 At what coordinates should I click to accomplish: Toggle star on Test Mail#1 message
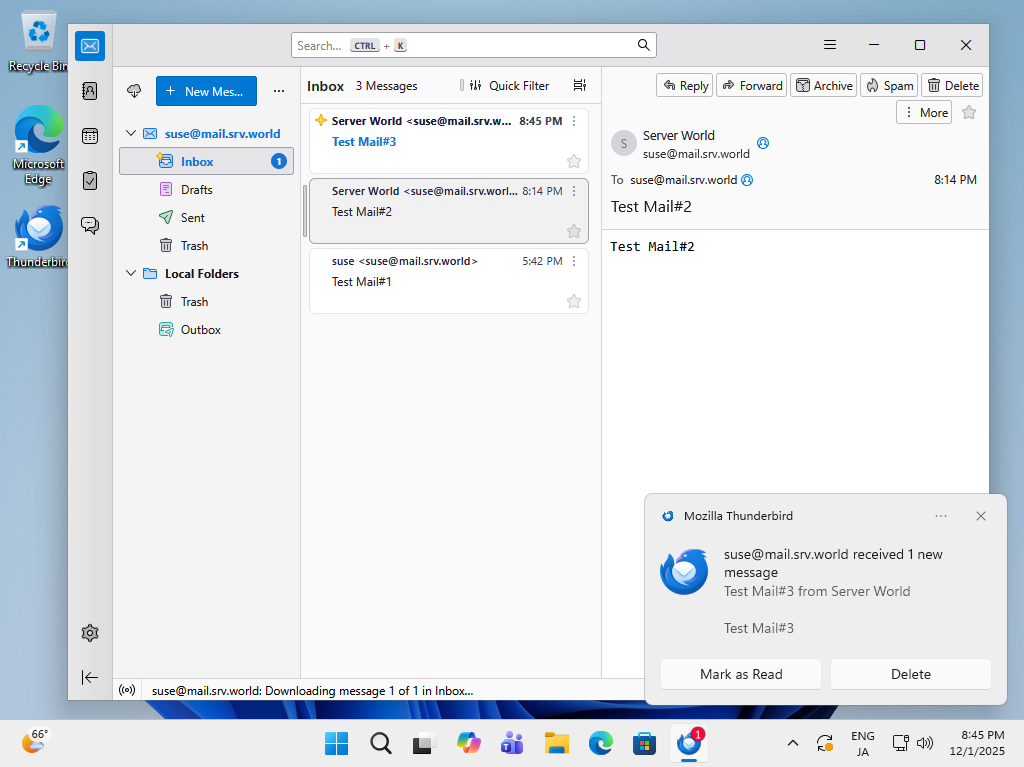coord(574,301)
